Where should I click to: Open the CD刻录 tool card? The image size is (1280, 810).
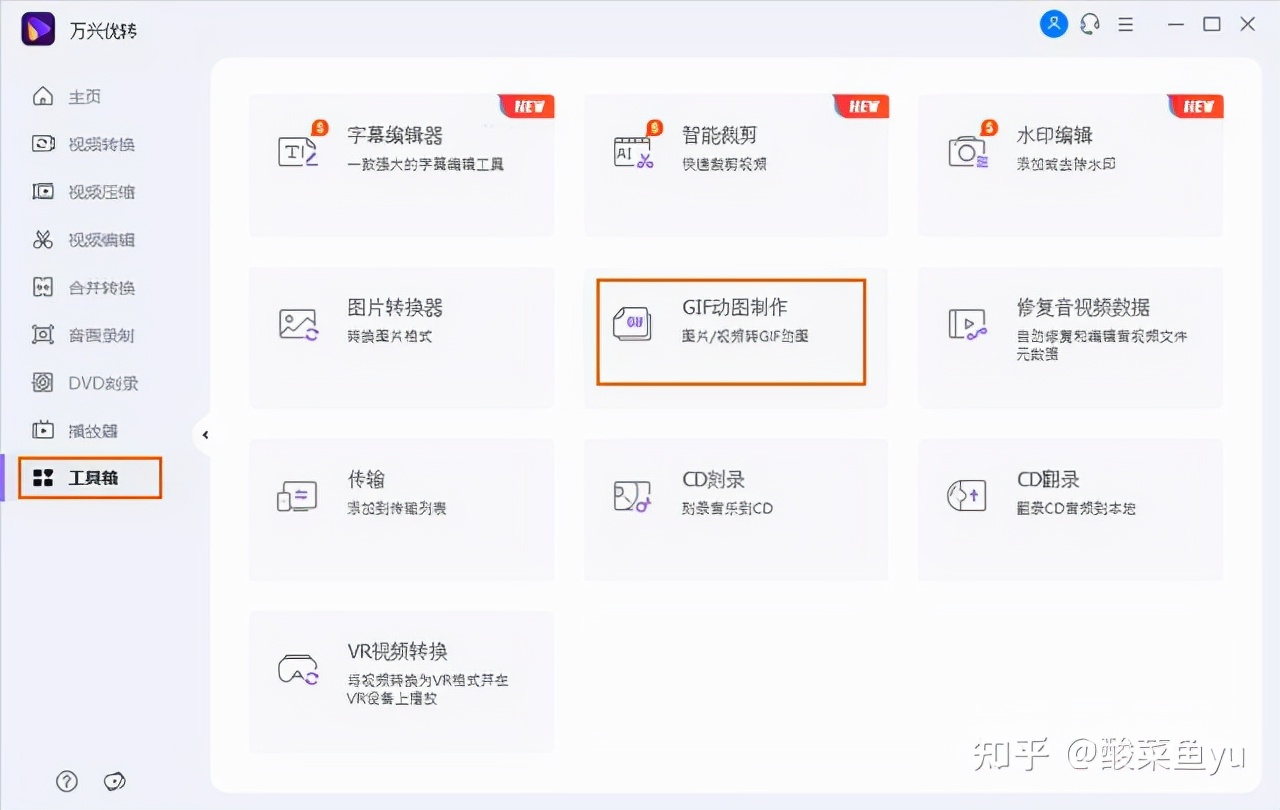pyautogui.click(x=736, y=509)
